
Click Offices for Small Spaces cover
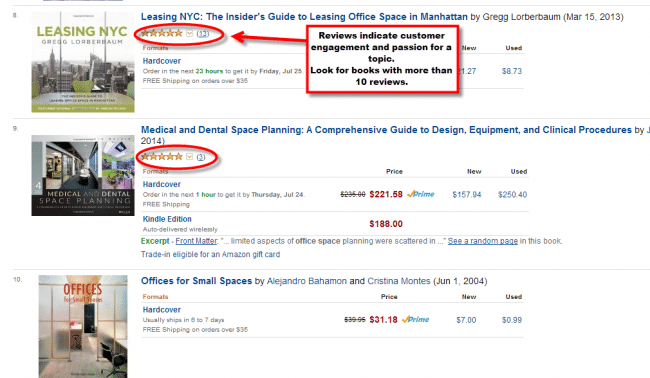(83, 326)
